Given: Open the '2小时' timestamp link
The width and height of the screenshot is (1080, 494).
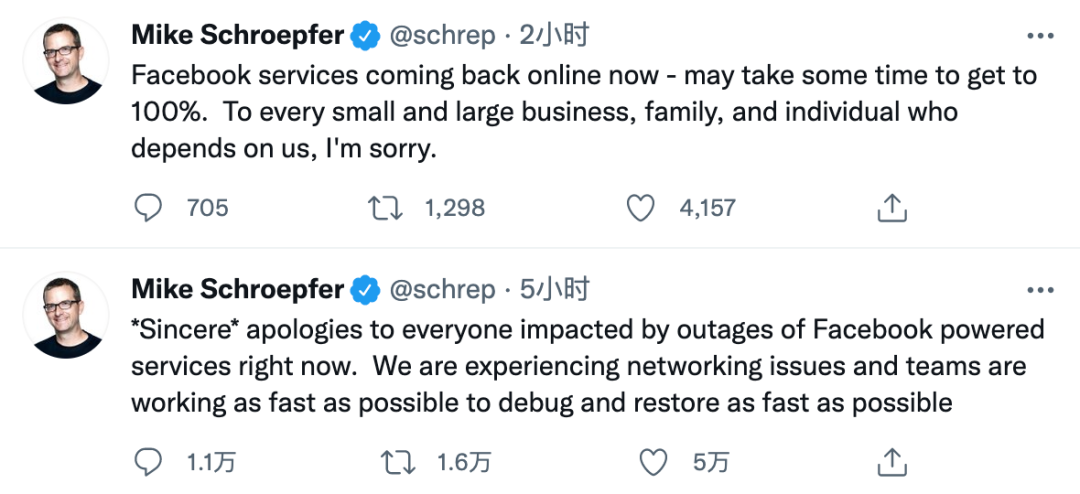Looking at the screenshot, I should coord(554,37).
